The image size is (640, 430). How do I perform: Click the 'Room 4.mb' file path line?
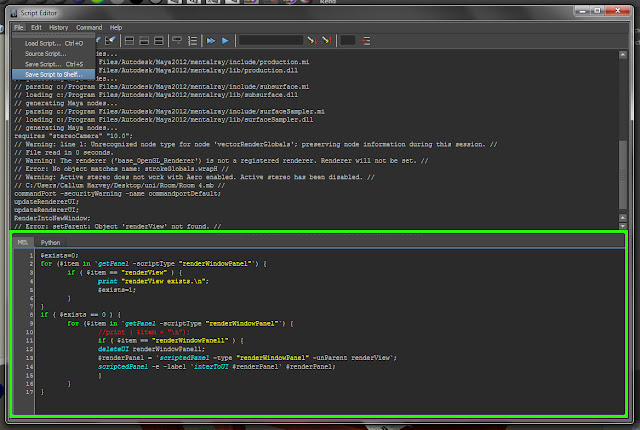pos(120,185)
